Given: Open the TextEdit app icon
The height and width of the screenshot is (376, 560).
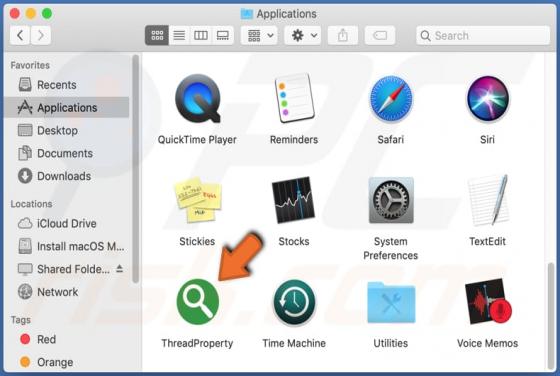Looking at the screenshot, I should [x=488, y=200].
